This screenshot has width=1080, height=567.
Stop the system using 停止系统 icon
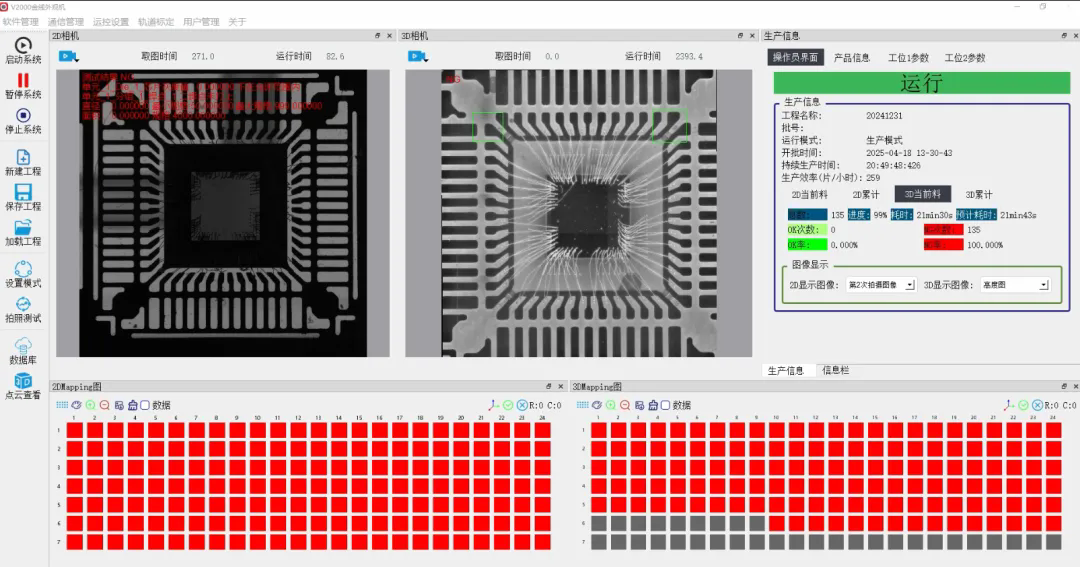[x=23, y=115]
